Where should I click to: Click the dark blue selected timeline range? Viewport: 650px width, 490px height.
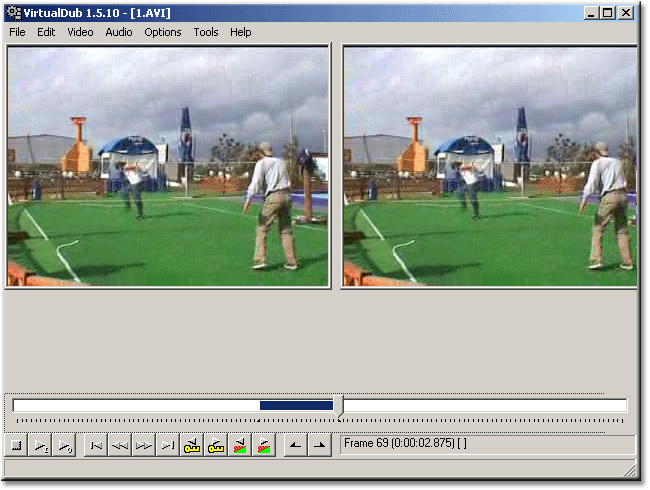tap(296, 405)
